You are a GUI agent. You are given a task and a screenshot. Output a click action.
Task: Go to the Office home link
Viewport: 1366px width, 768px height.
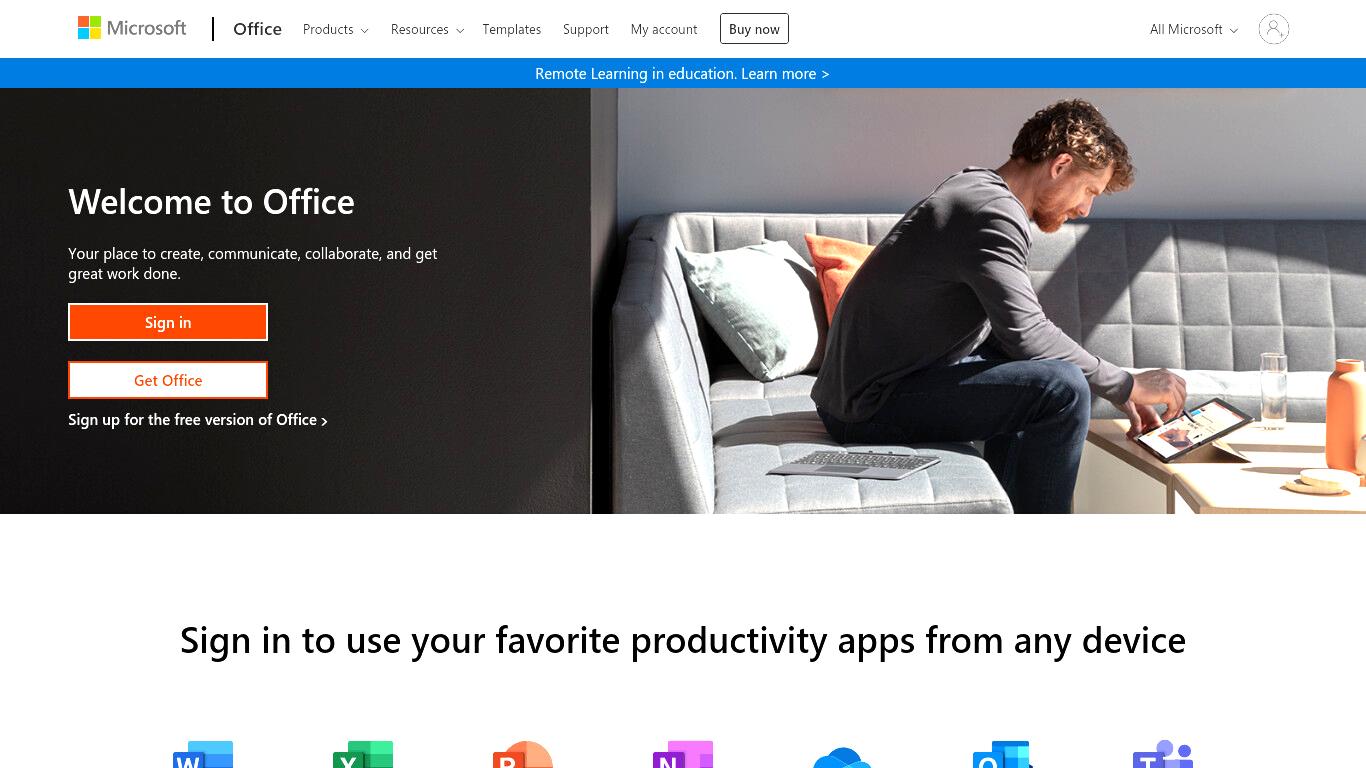(257, 29)
